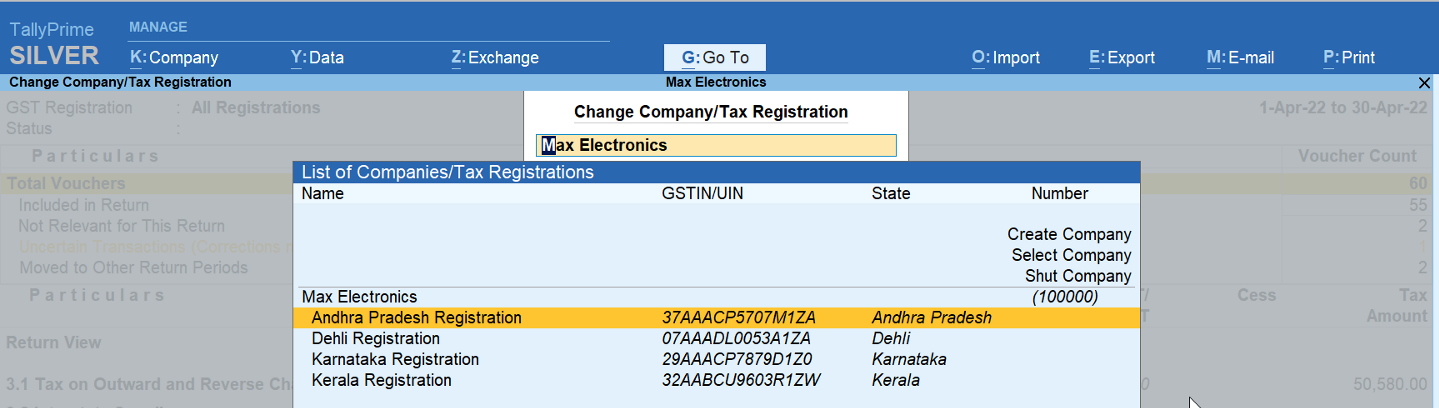Open the Print menu
Viewport: 1439px width, 408px height.
coord(1349,58)
